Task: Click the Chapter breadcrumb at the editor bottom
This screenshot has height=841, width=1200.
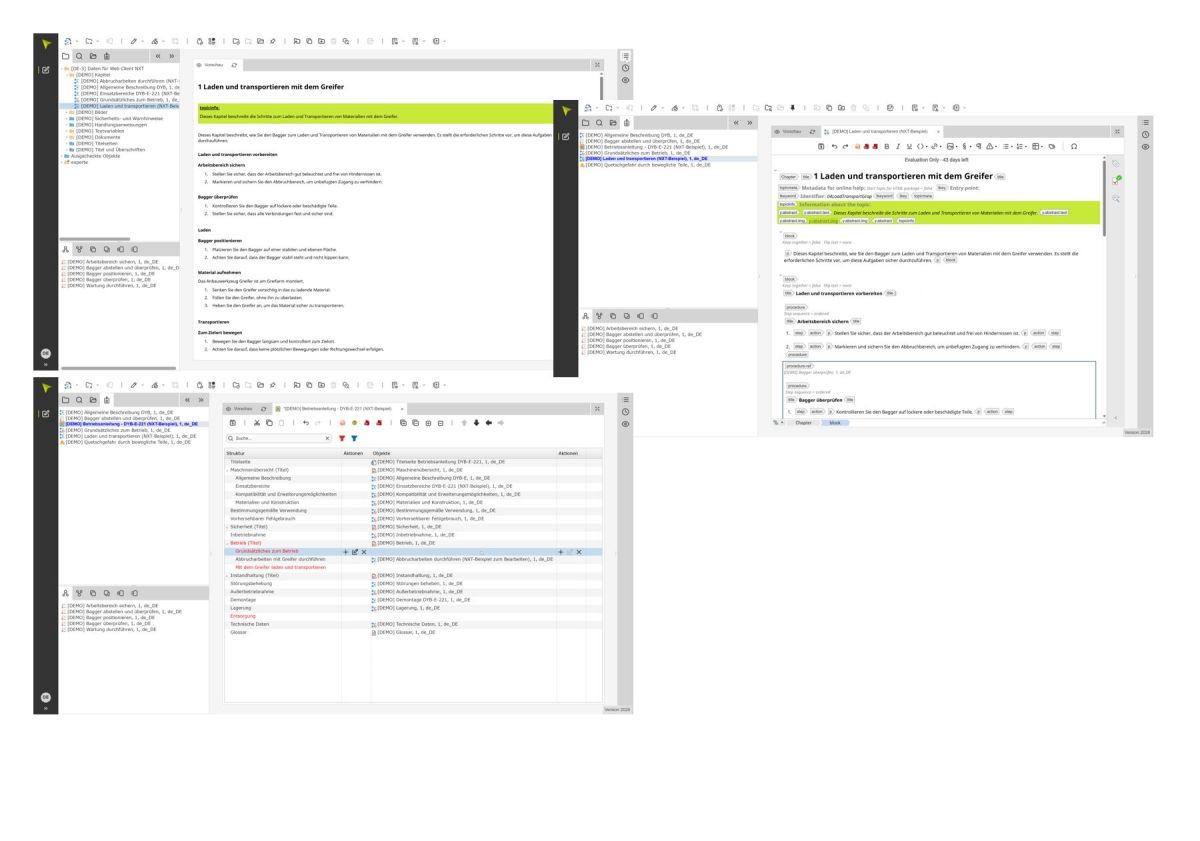Action: click(802, 423)
